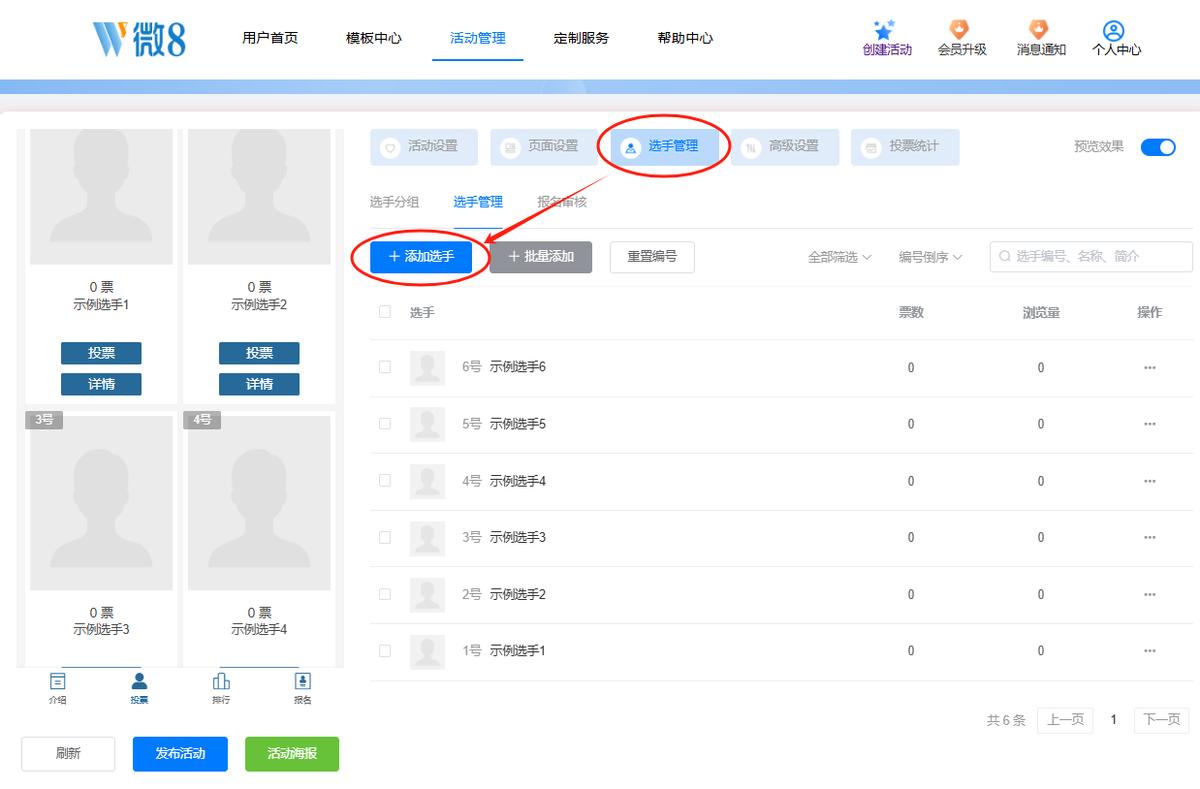Open actions menu for 示例选手6
The image size is (1200, 789).
coord(1150,368)
